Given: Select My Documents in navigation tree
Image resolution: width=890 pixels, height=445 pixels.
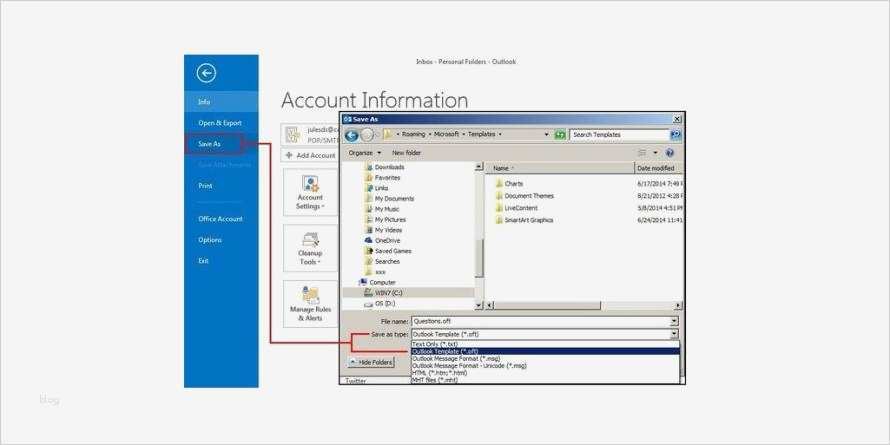Looking at the screenshot, I should click(x=394, y=199).
